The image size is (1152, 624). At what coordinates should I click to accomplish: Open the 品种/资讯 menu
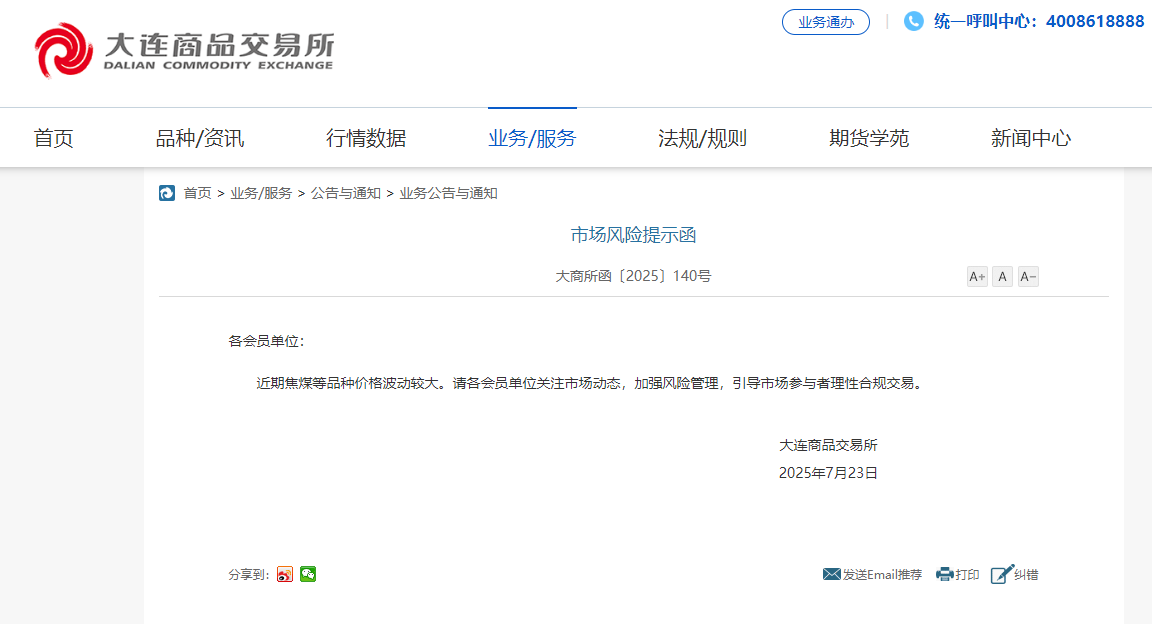coord(200,138)
